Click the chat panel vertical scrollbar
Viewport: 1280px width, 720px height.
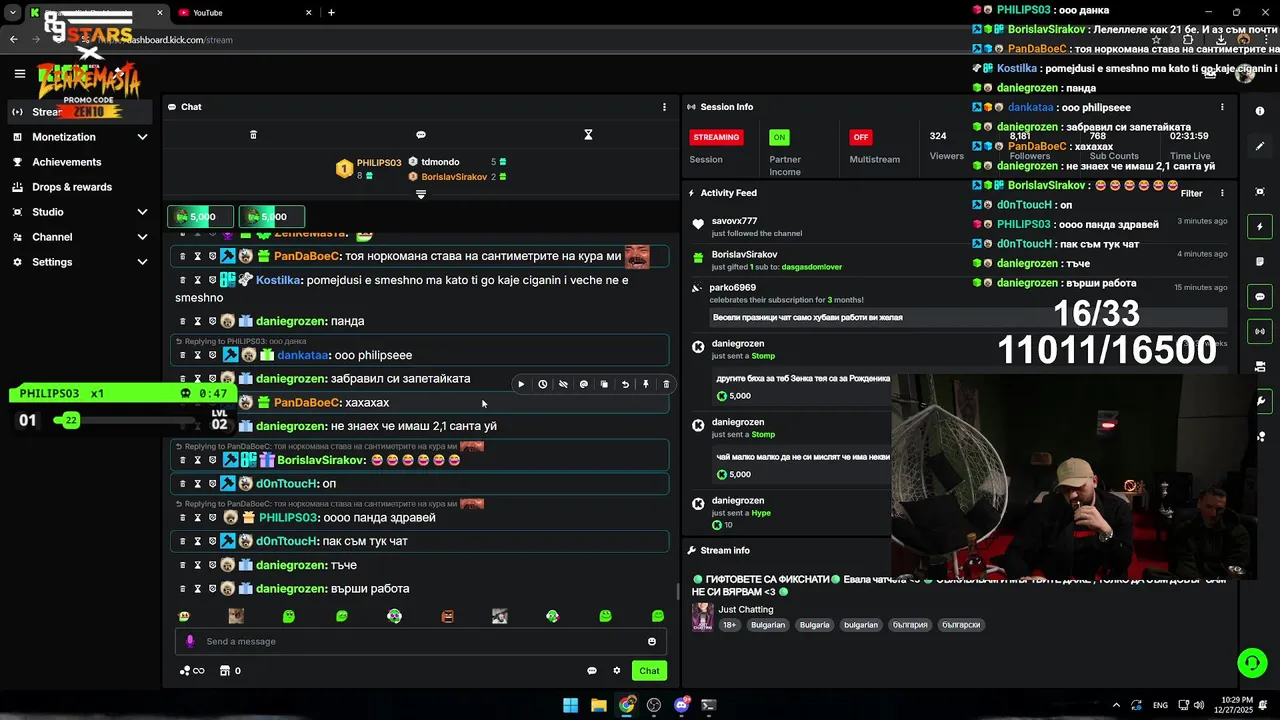tap(676, 590)
